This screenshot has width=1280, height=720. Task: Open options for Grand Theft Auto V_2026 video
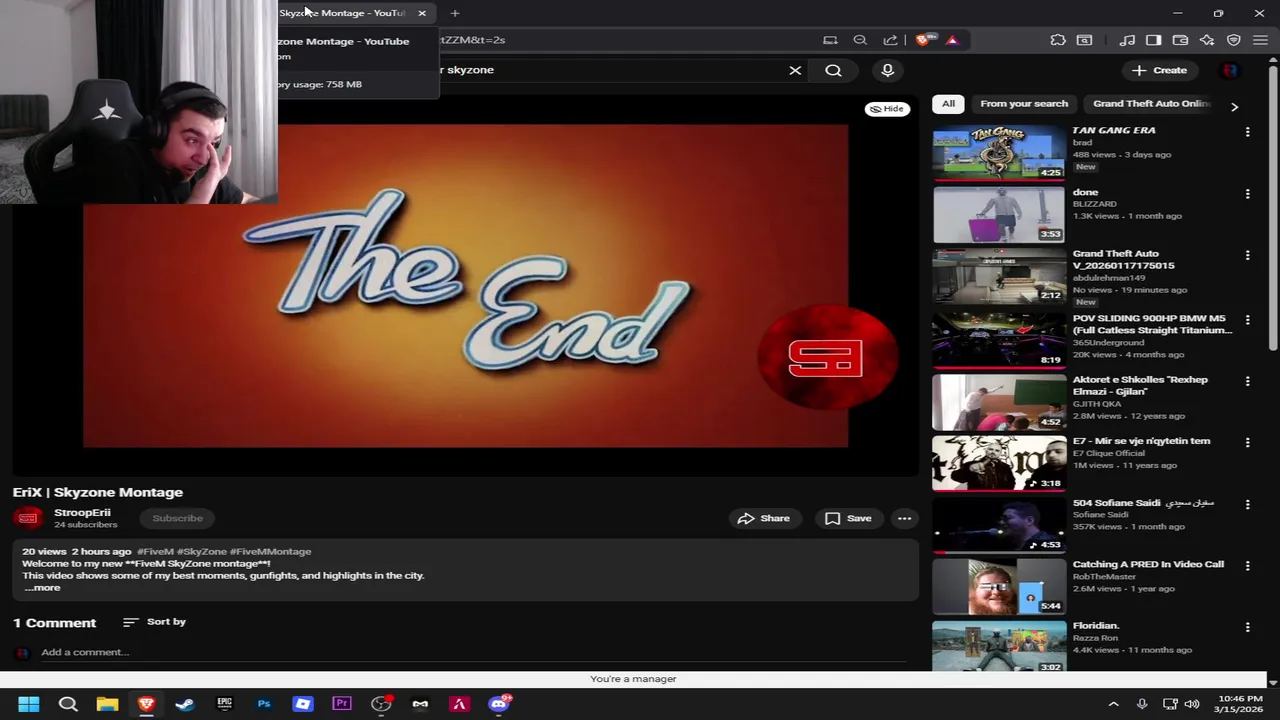tap(1247, 256)
